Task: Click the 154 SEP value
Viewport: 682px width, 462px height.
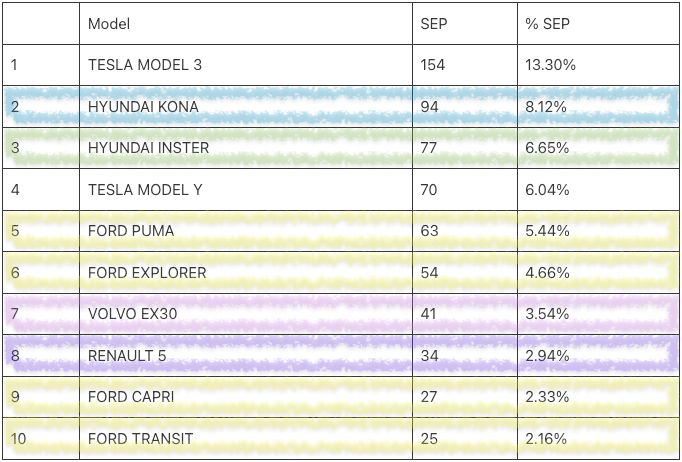Action: point(432,65)
